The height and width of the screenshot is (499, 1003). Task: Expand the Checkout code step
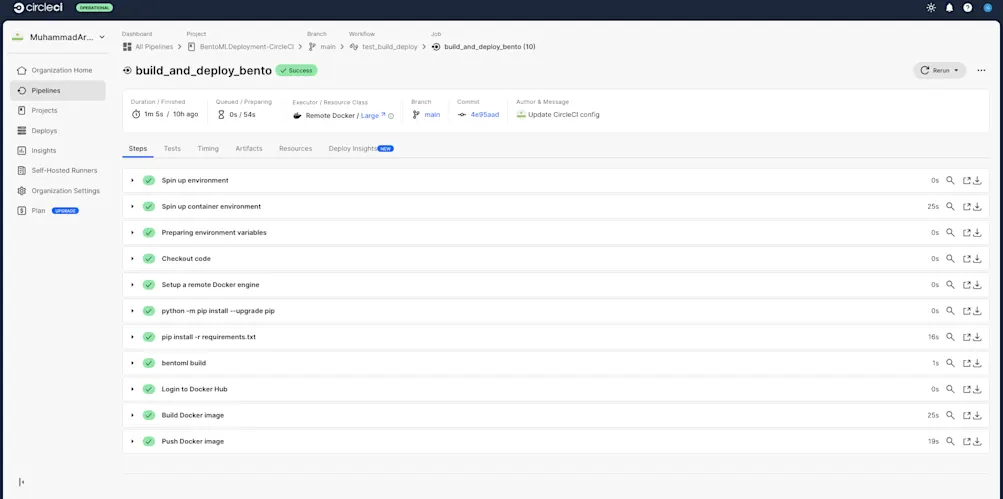[x=132, y=258]
